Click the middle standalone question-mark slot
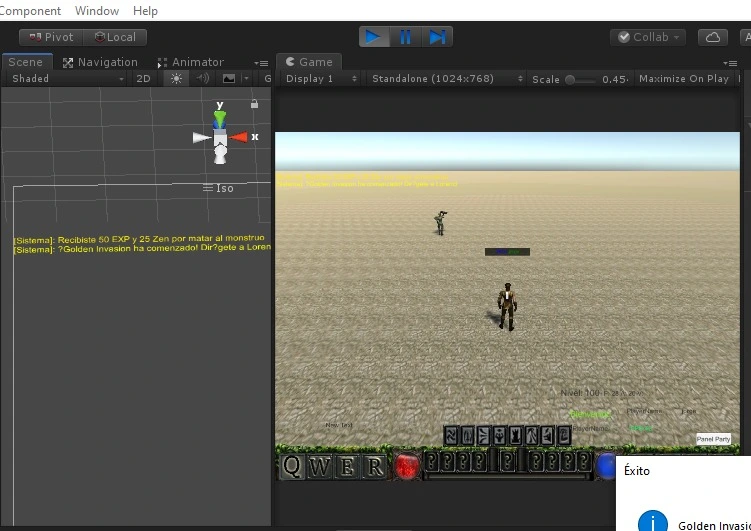 click(508, 462)
